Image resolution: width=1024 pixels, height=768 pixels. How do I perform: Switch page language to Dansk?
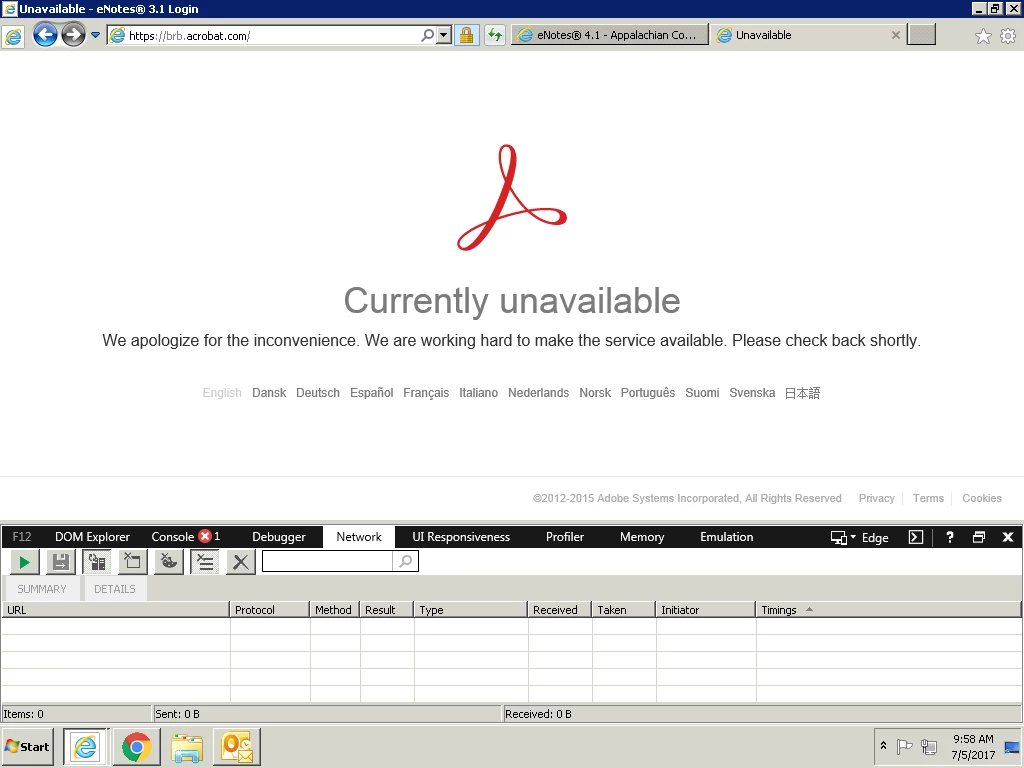(x=269, y=392)
